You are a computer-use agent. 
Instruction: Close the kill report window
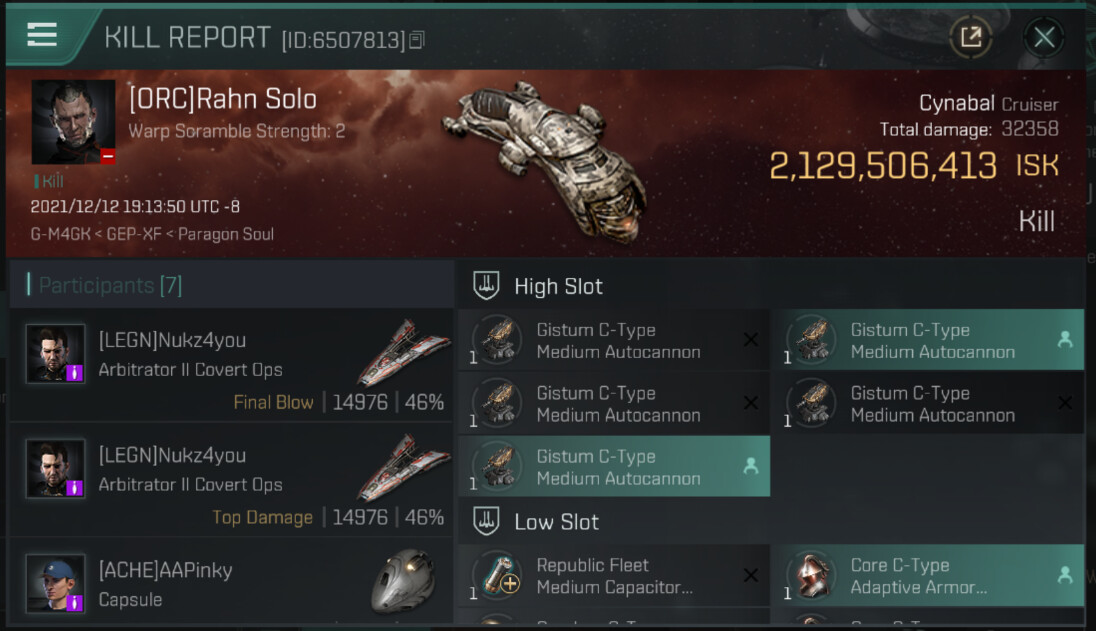[1044, 38]
